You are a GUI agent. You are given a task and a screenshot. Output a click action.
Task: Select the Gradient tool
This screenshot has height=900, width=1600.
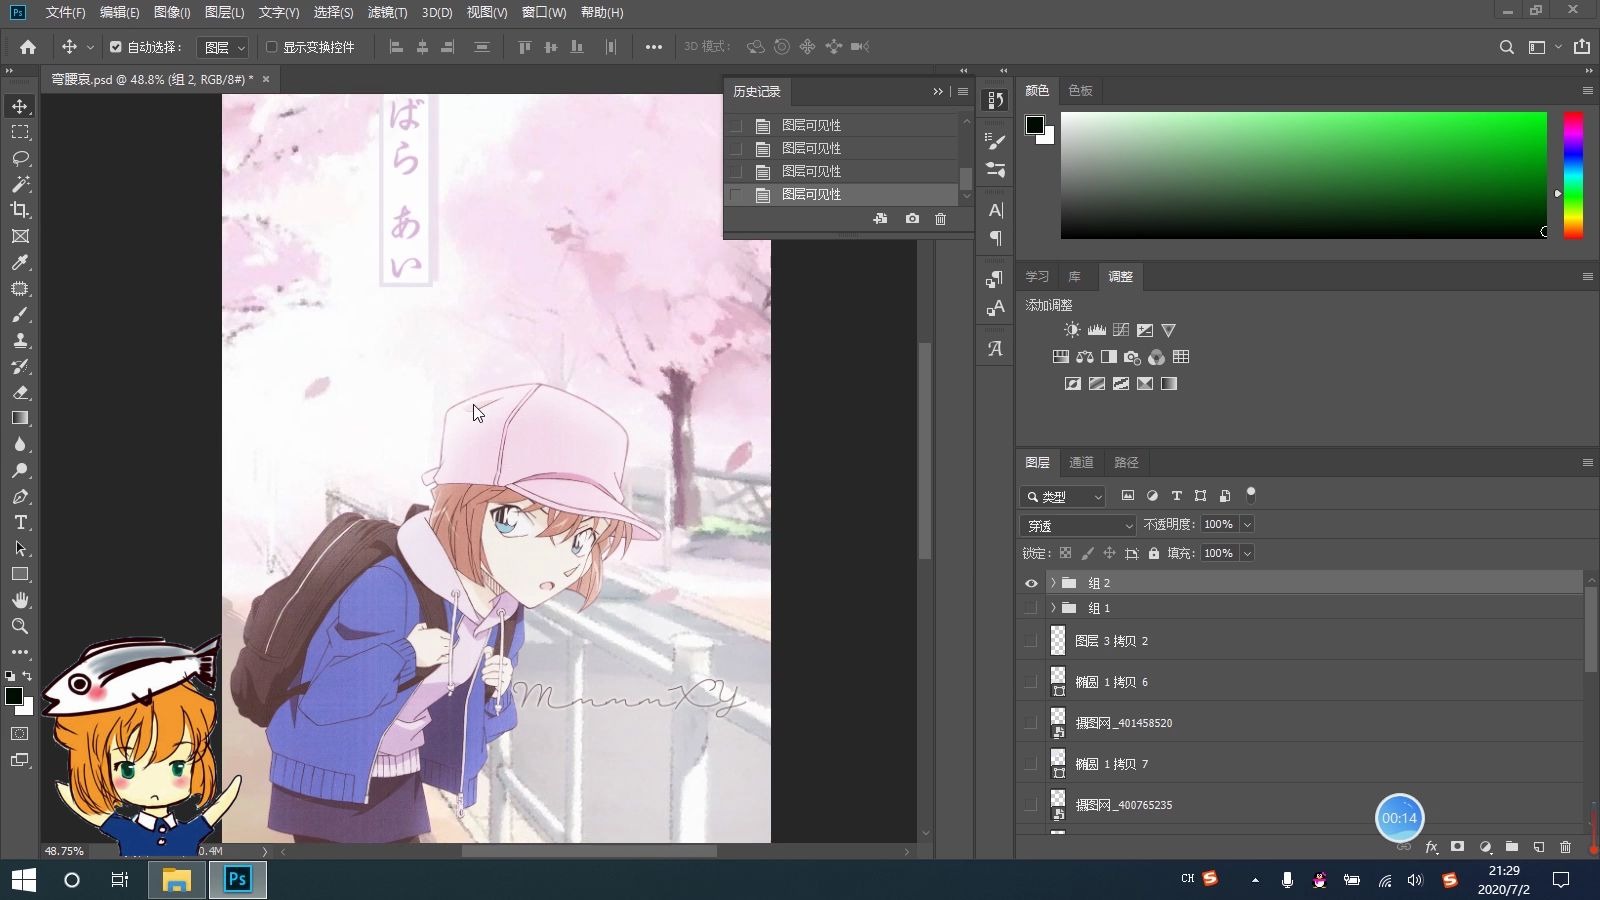(x=20, y=418)
